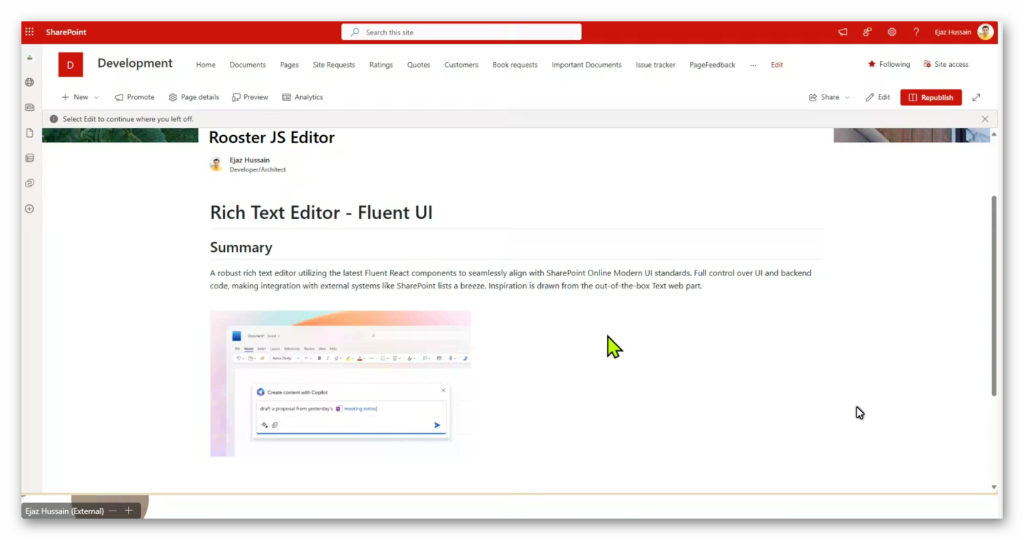Viewport: 1024px width, 540px height.
Task: Click the Ejaz Hussain (External) tab label
Action: [65, 511]
